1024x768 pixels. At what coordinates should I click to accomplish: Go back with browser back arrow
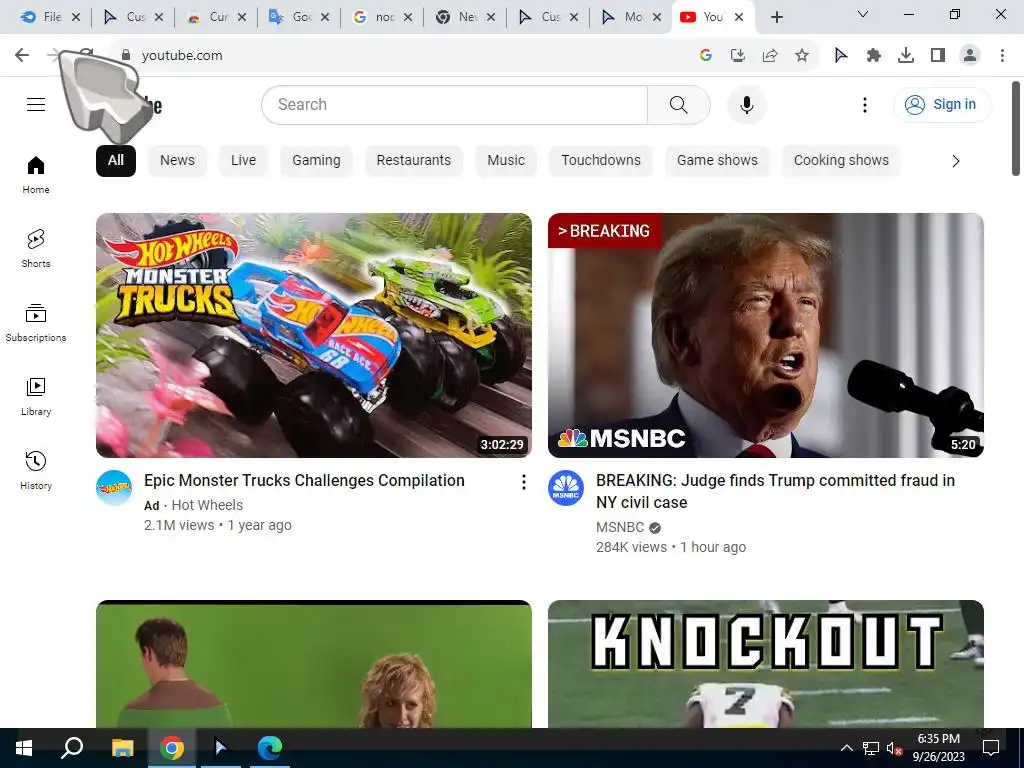[x=22, y=56]
